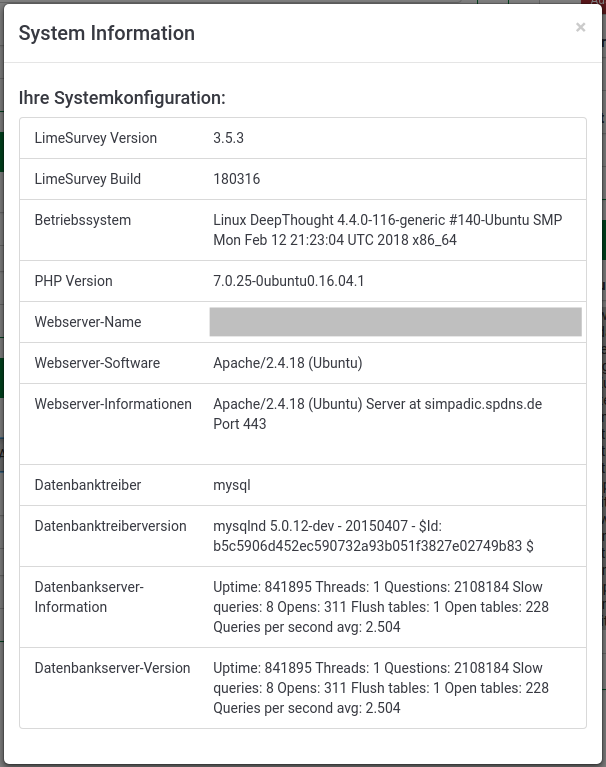Image resolution: width=606 pixels, height=767 pixels.
Task: Select the PHP Version label
Action: [x=73, y=281]
